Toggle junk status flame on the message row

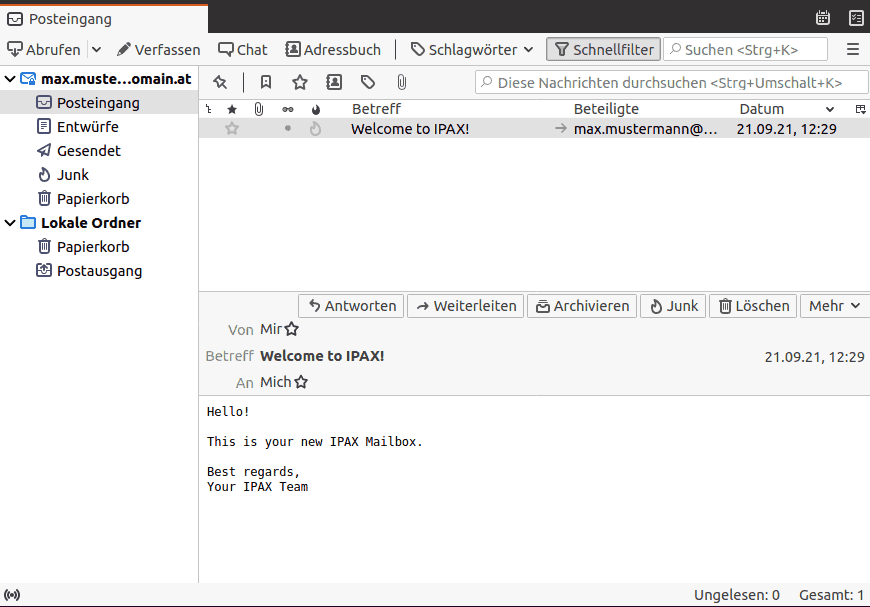tap(316, 128)
